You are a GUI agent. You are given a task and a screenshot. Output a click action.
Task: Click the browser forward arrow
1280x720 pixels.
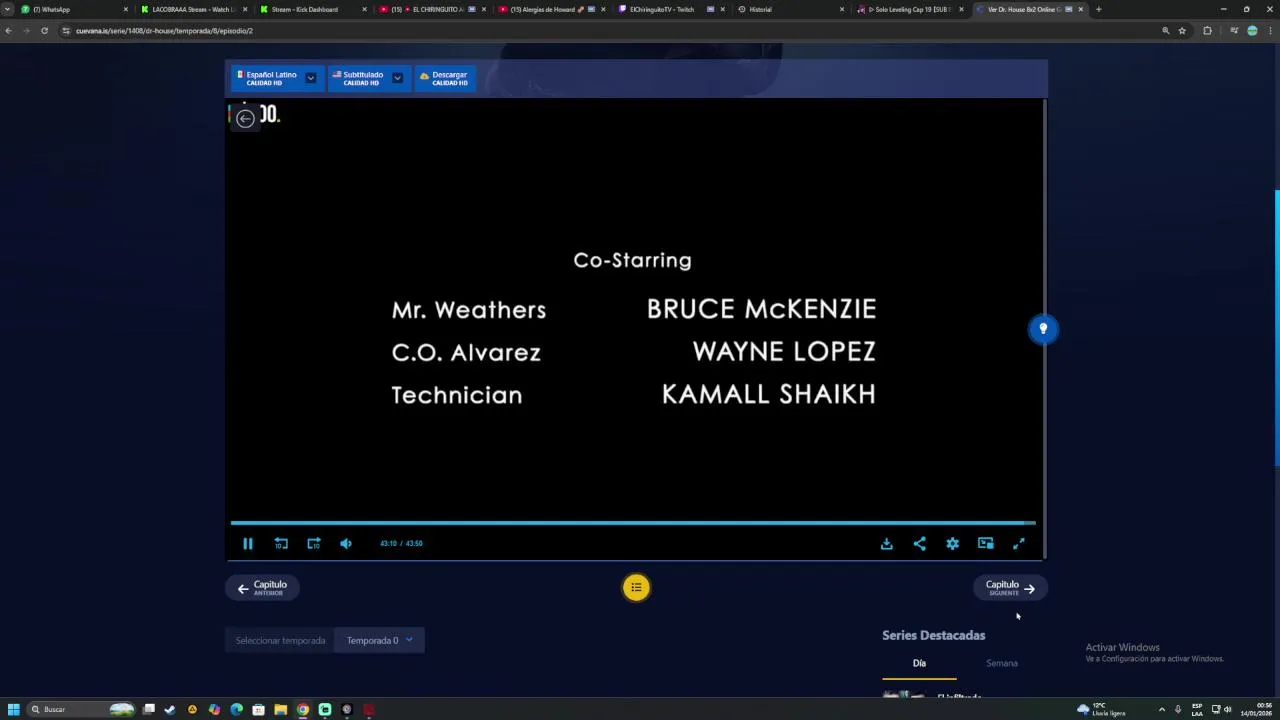[26, 30]
